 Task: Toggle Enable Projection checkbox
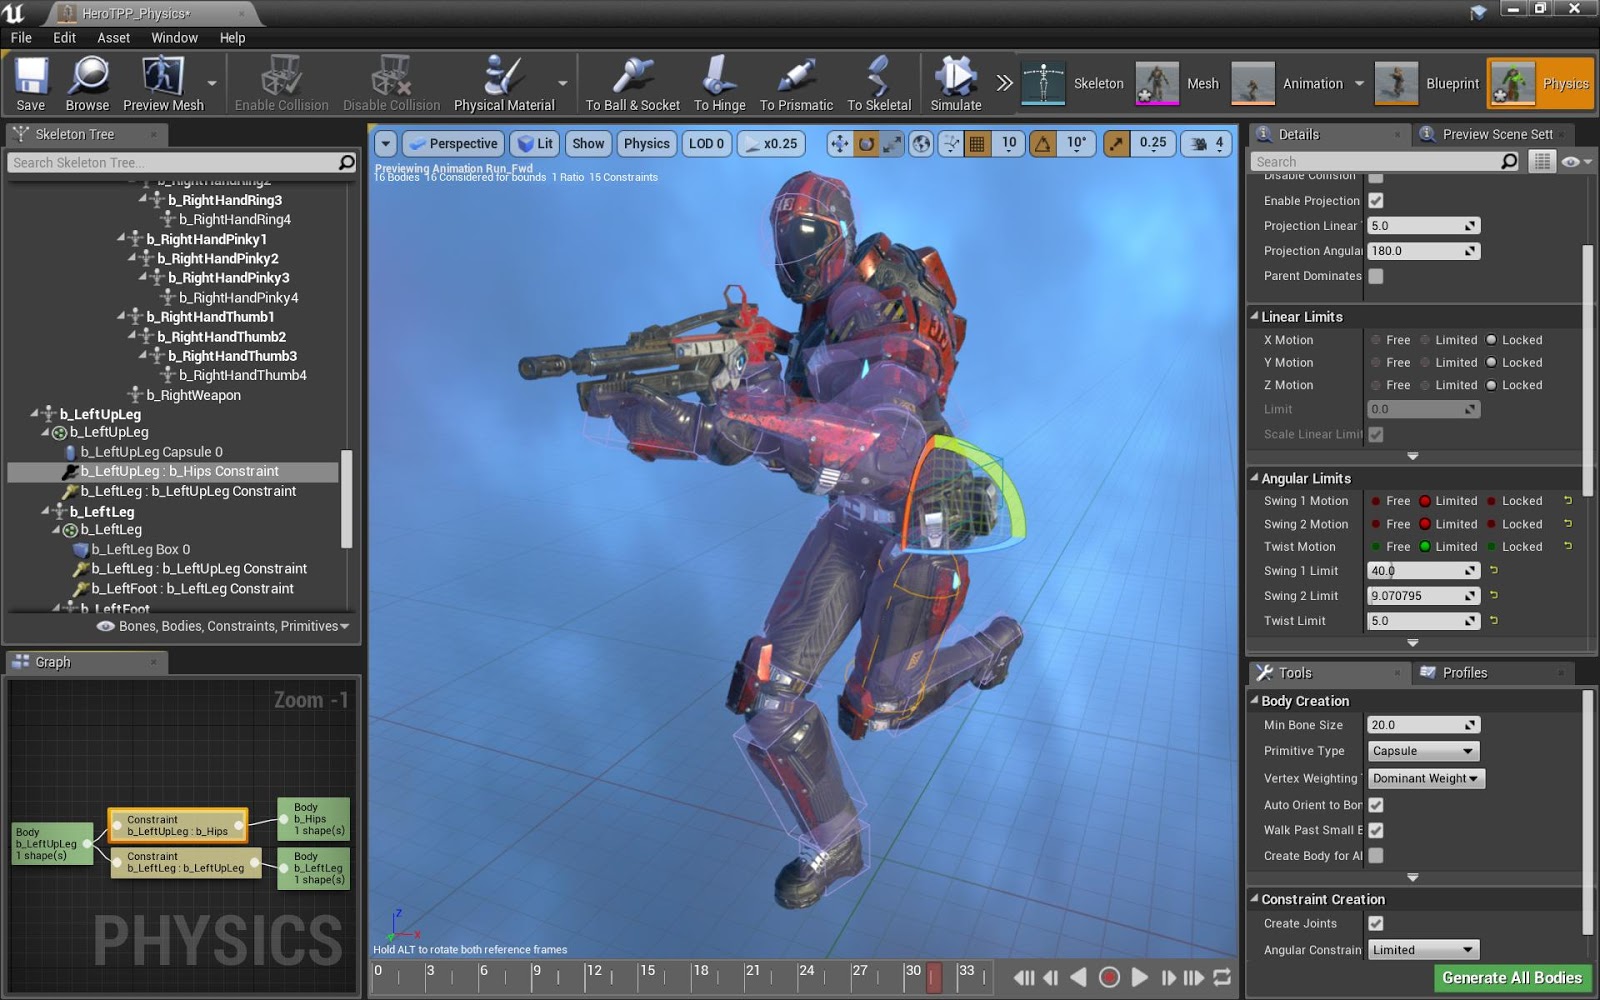click(x=1376, y=201)
